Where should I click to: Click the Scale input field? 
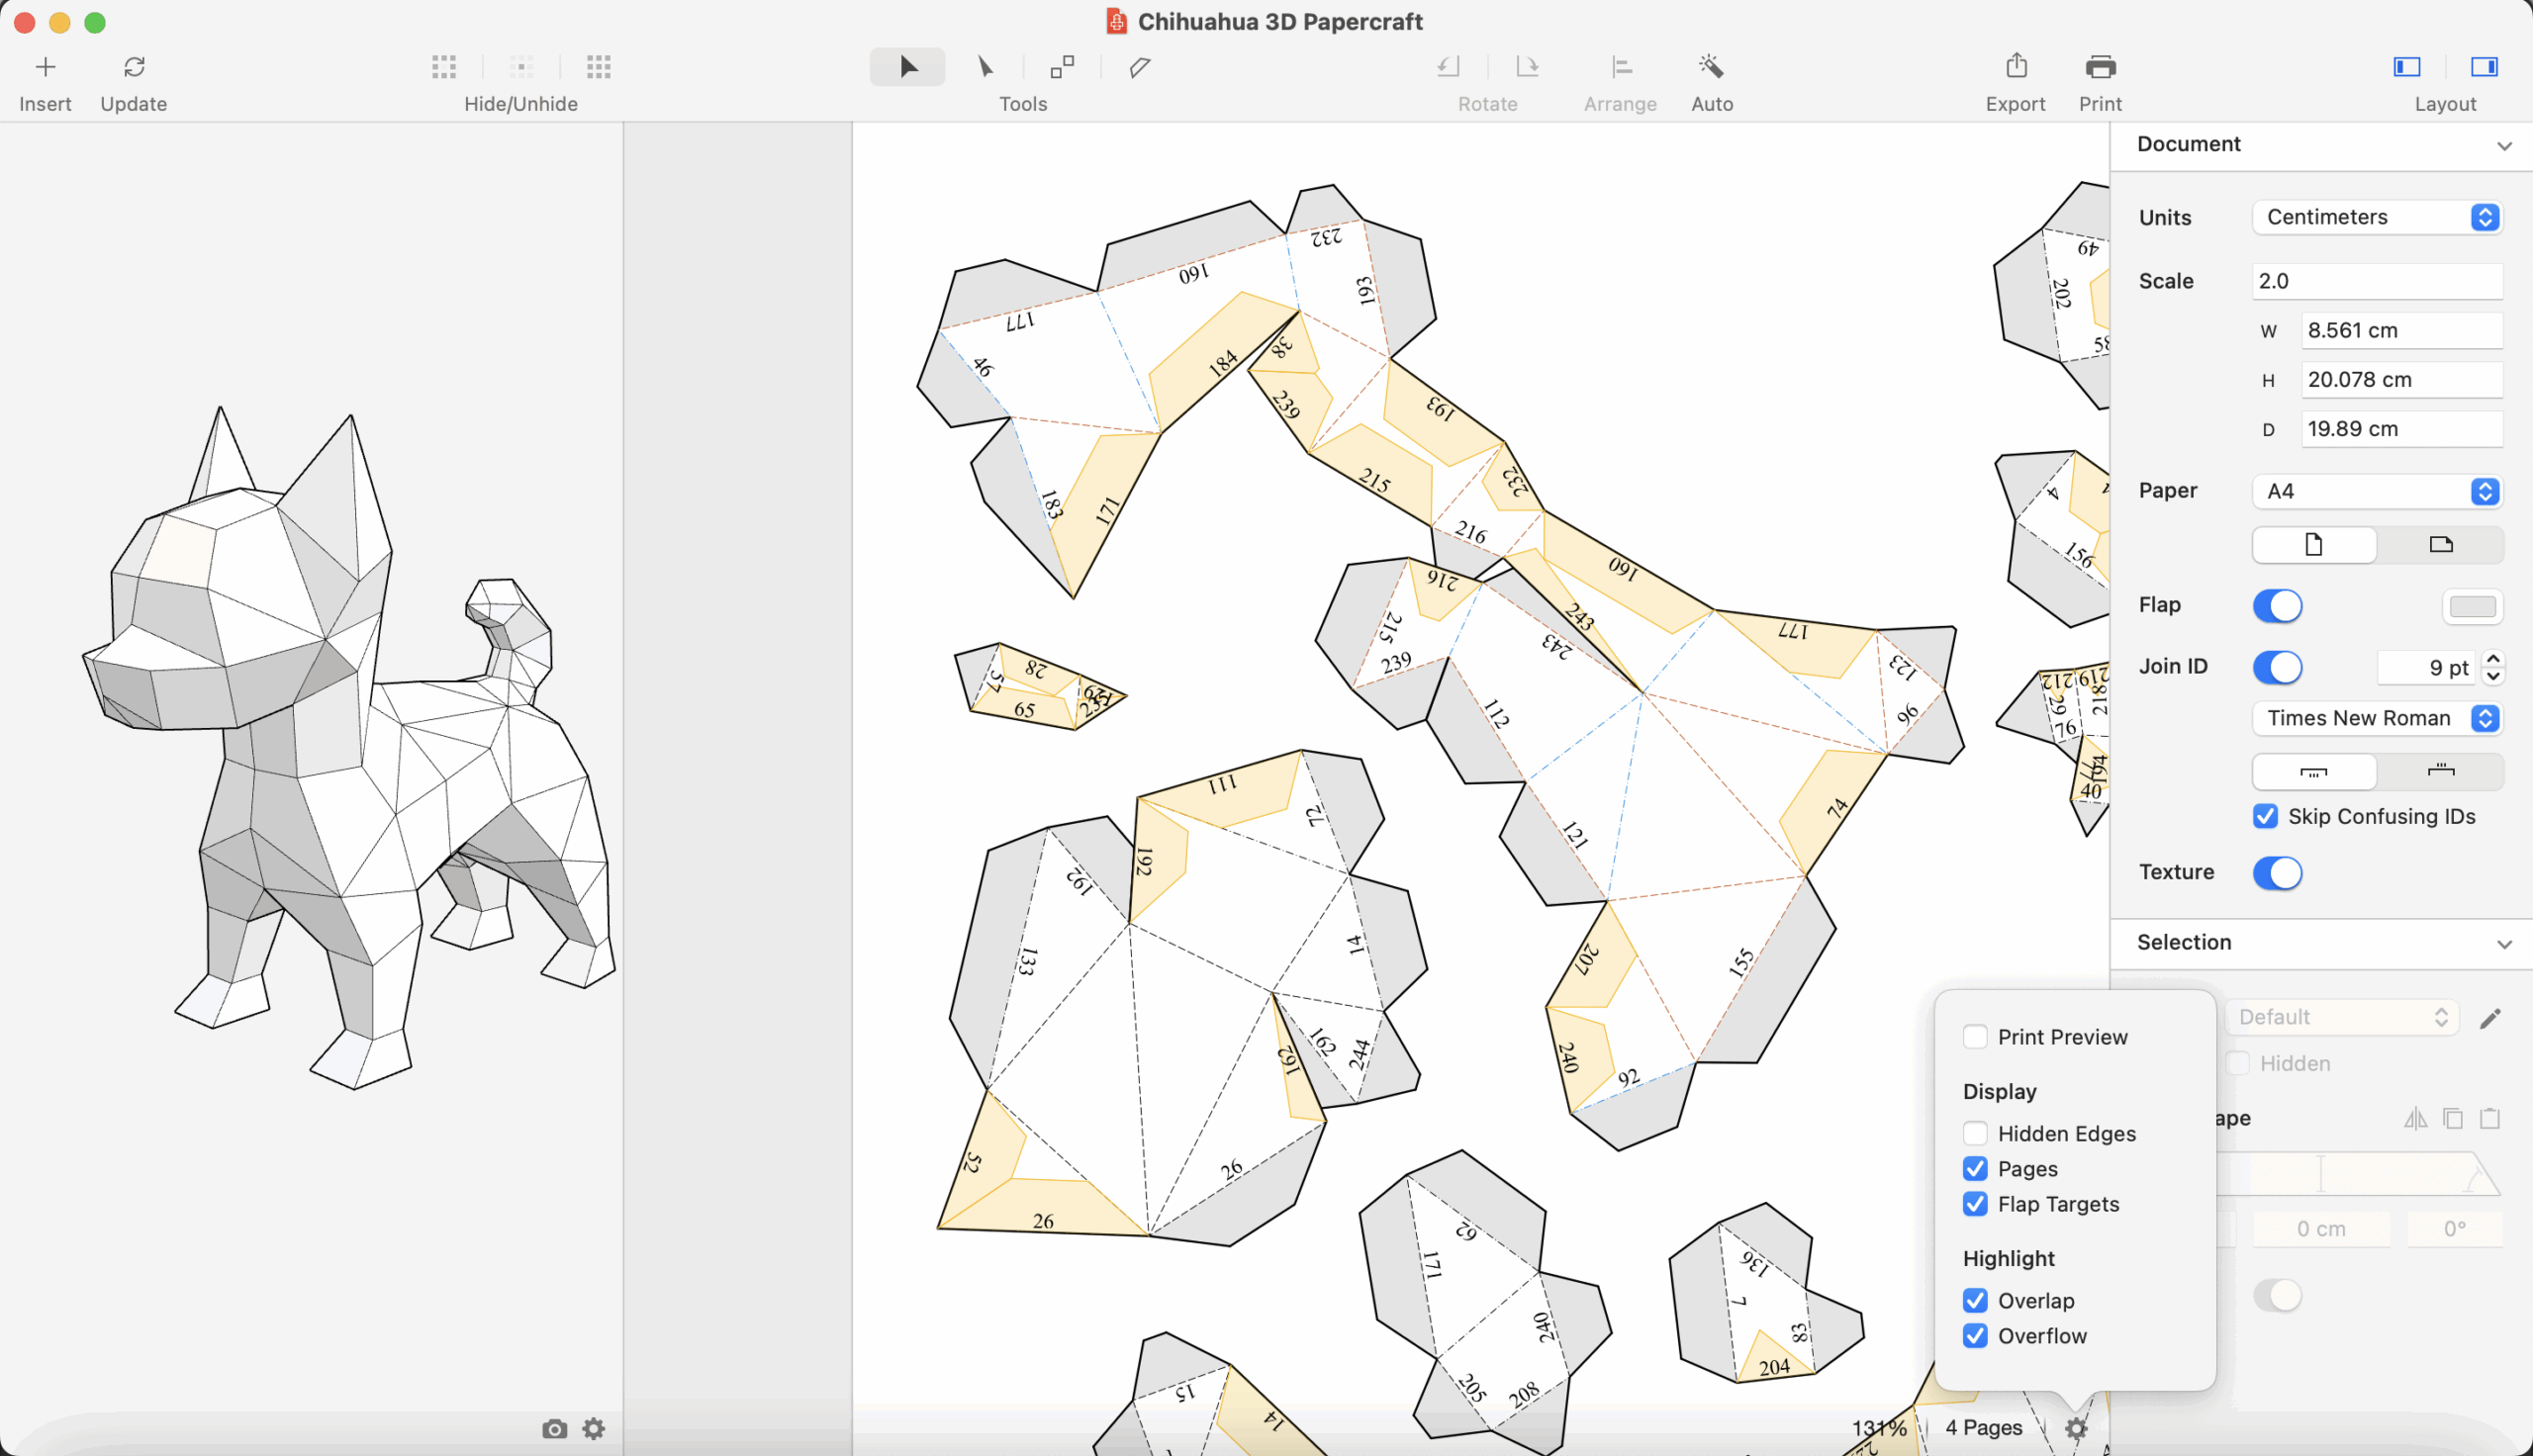2377,281
